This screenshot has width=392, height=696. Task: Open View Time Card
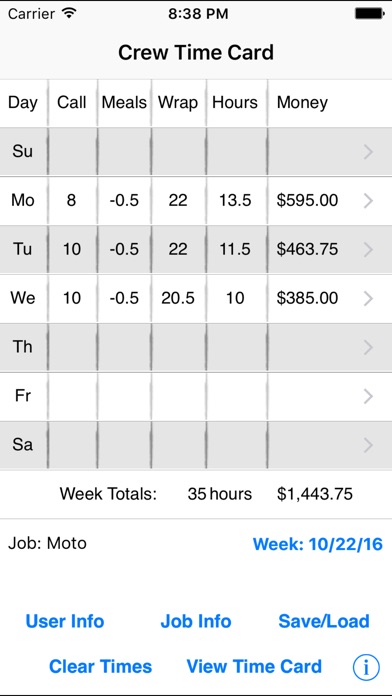pos(254,667)
